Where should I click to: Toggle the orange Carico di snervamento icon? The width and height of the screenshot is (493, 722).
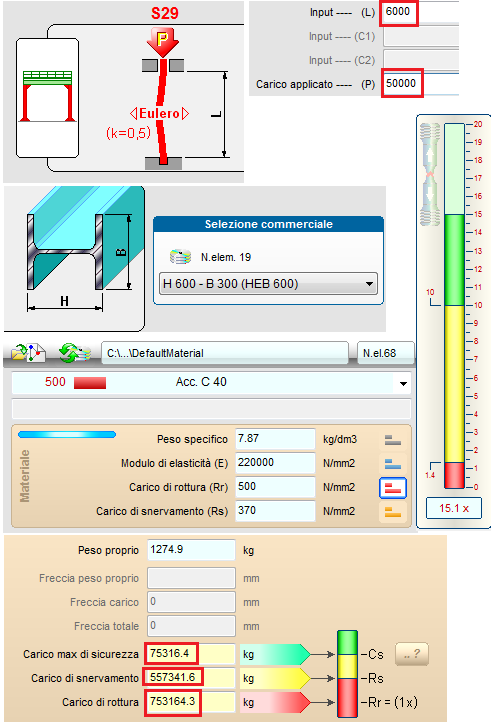point(393,512)
